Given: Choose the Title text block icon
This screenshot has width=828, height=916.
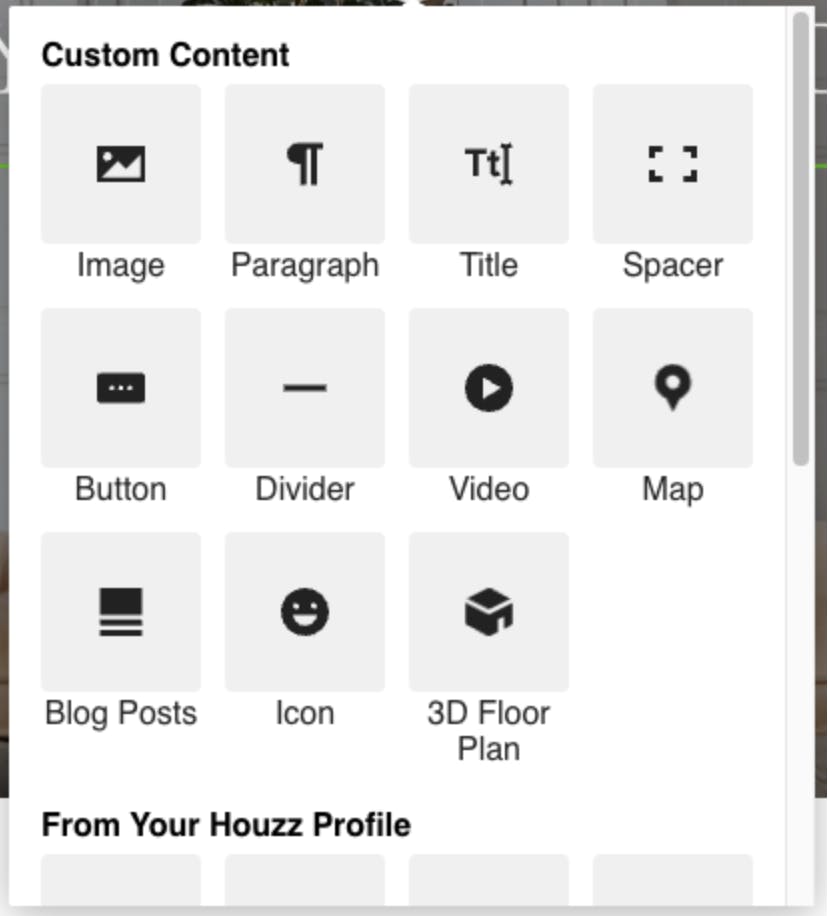Looking at the screenshot, I should click(x=489, y=164).
